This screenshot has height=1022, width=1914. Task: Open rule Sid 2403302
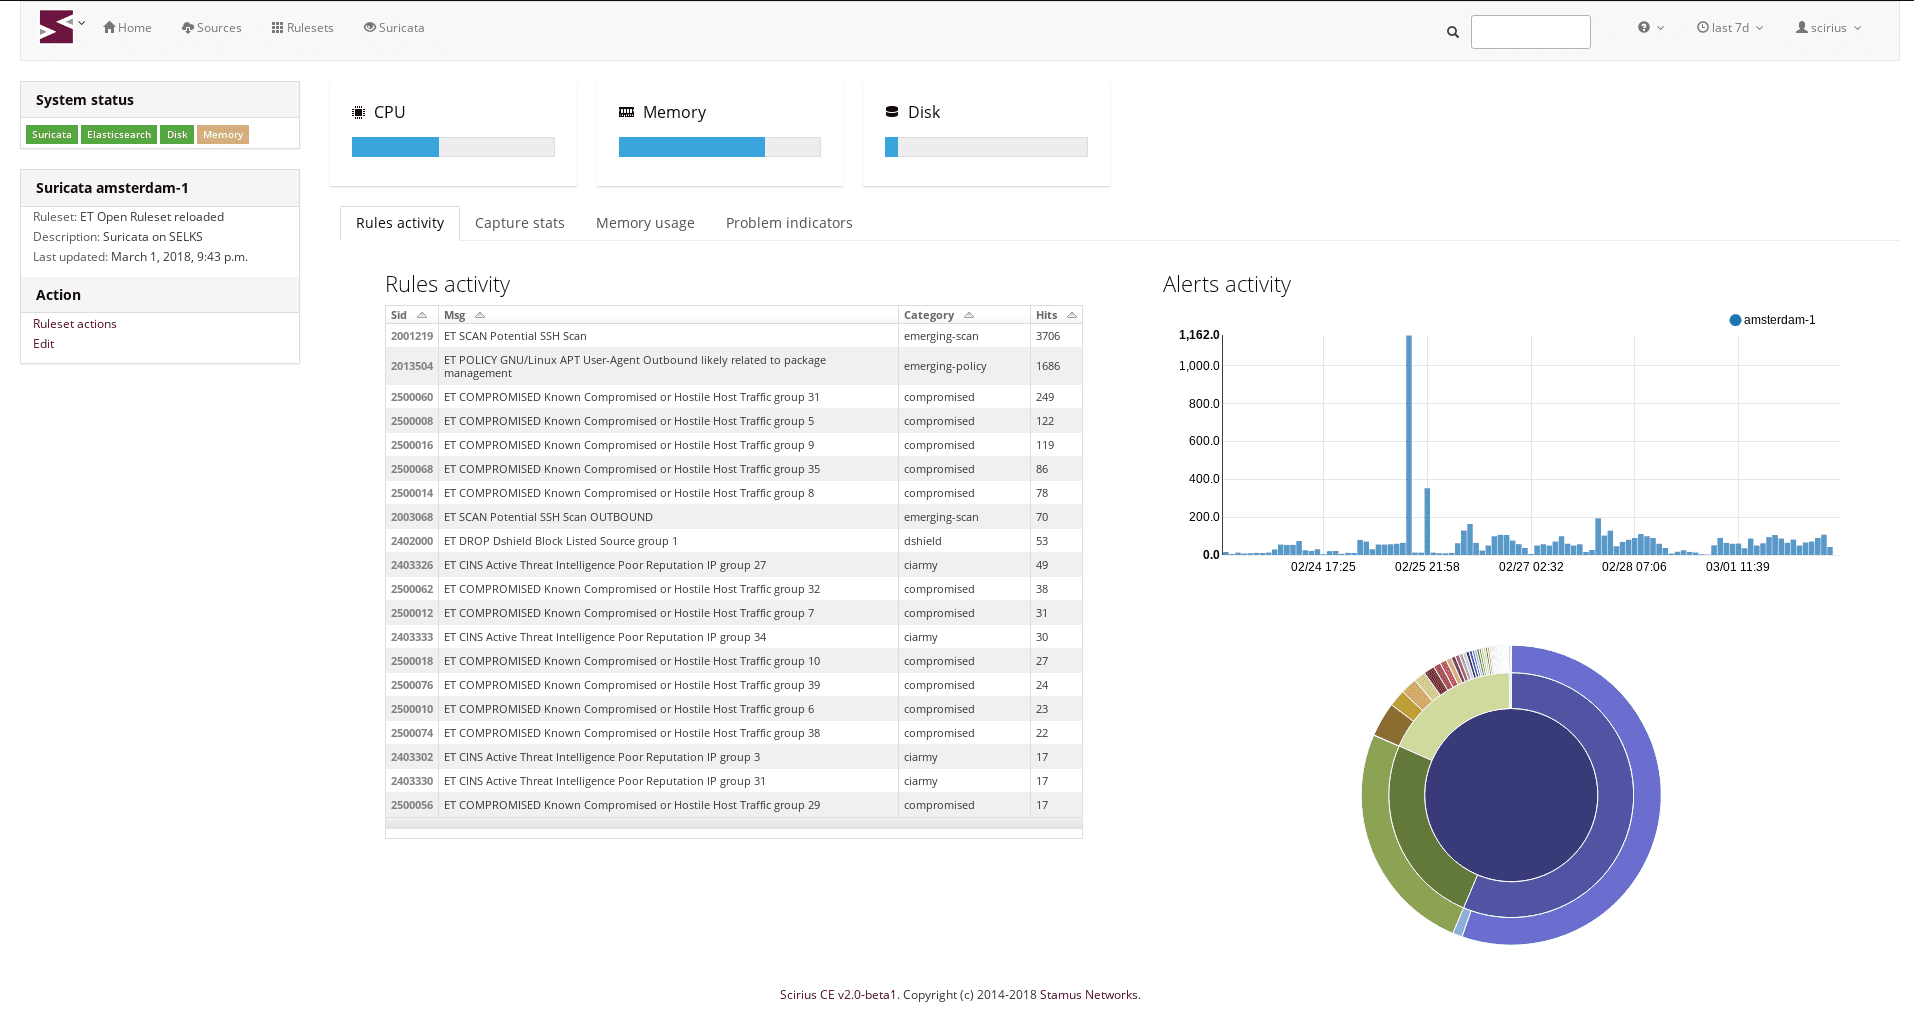point(412,757)
